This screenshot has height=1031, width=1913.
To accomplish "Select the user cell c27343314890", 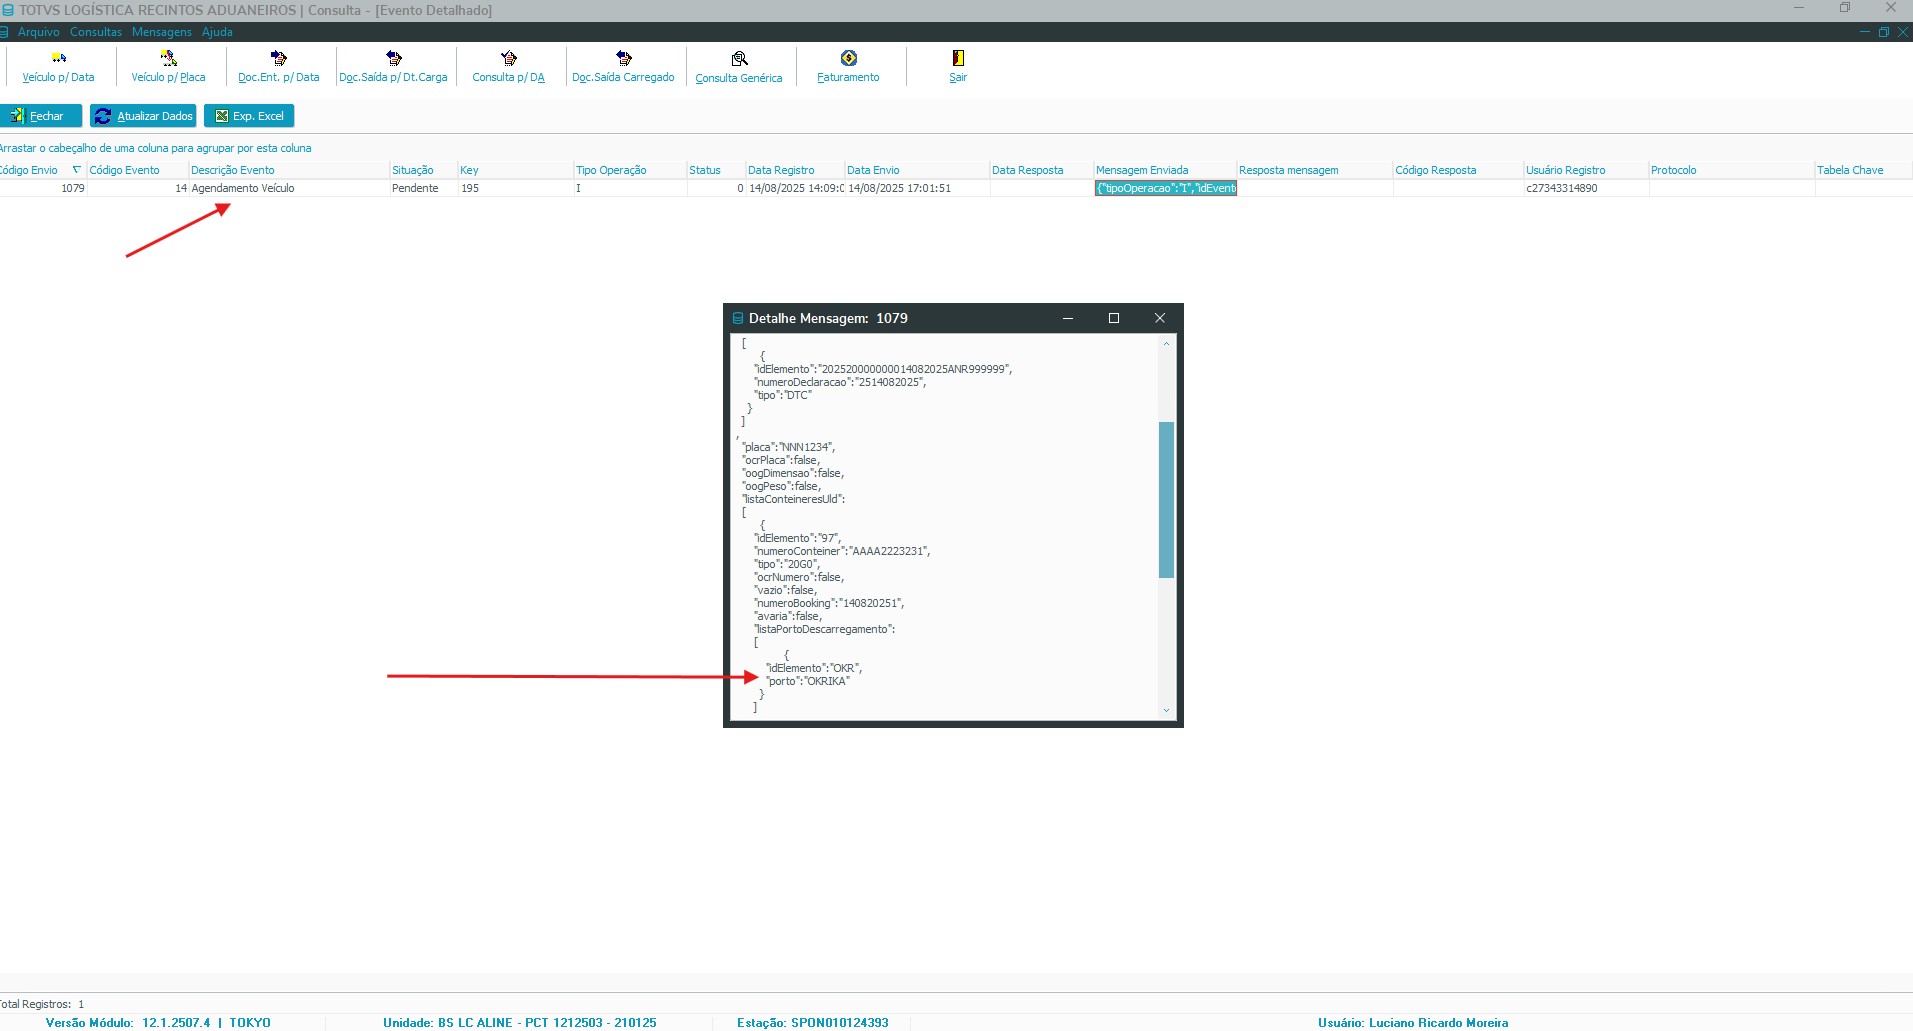I will click(1587, 188).
